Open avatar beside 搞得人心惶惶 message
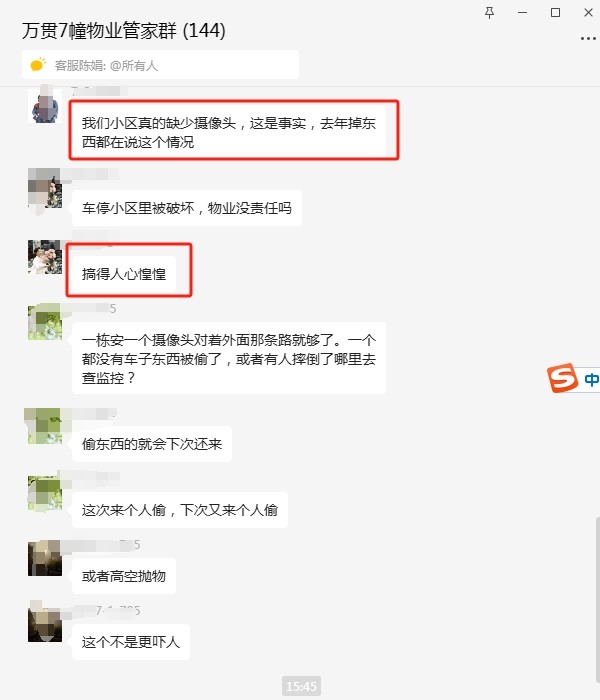 point(45,257)
